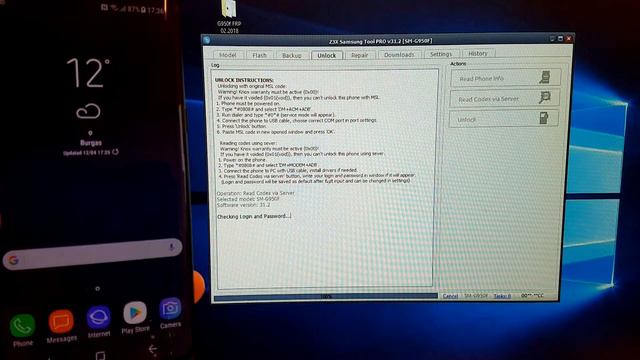Switch to the History tab
640x360 pixels.
coord(478,53)
